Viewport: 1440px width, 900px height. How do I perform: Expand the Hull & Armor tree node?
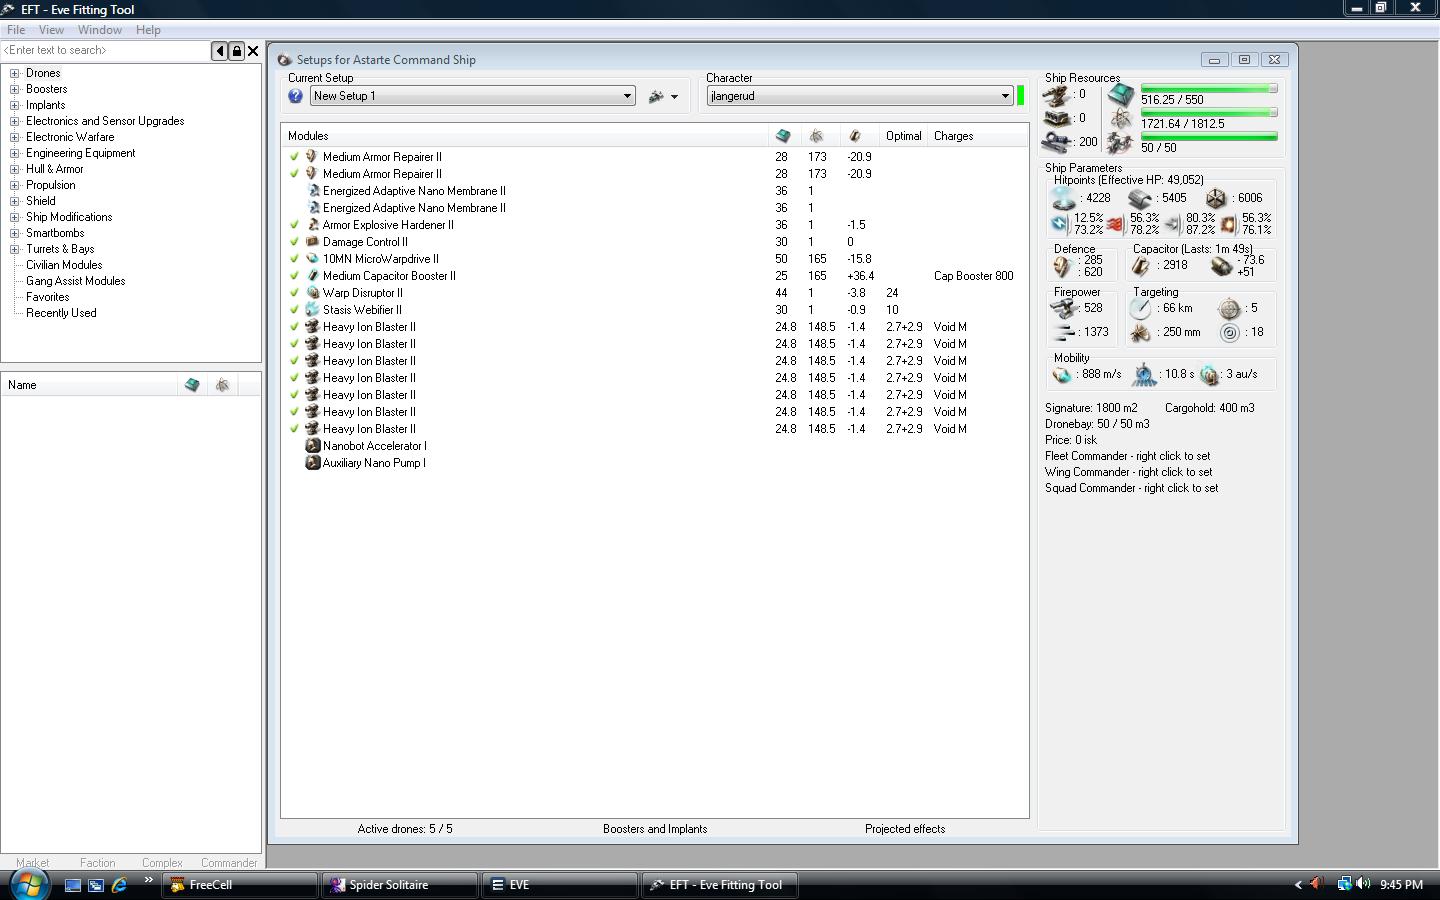[15, 169]
